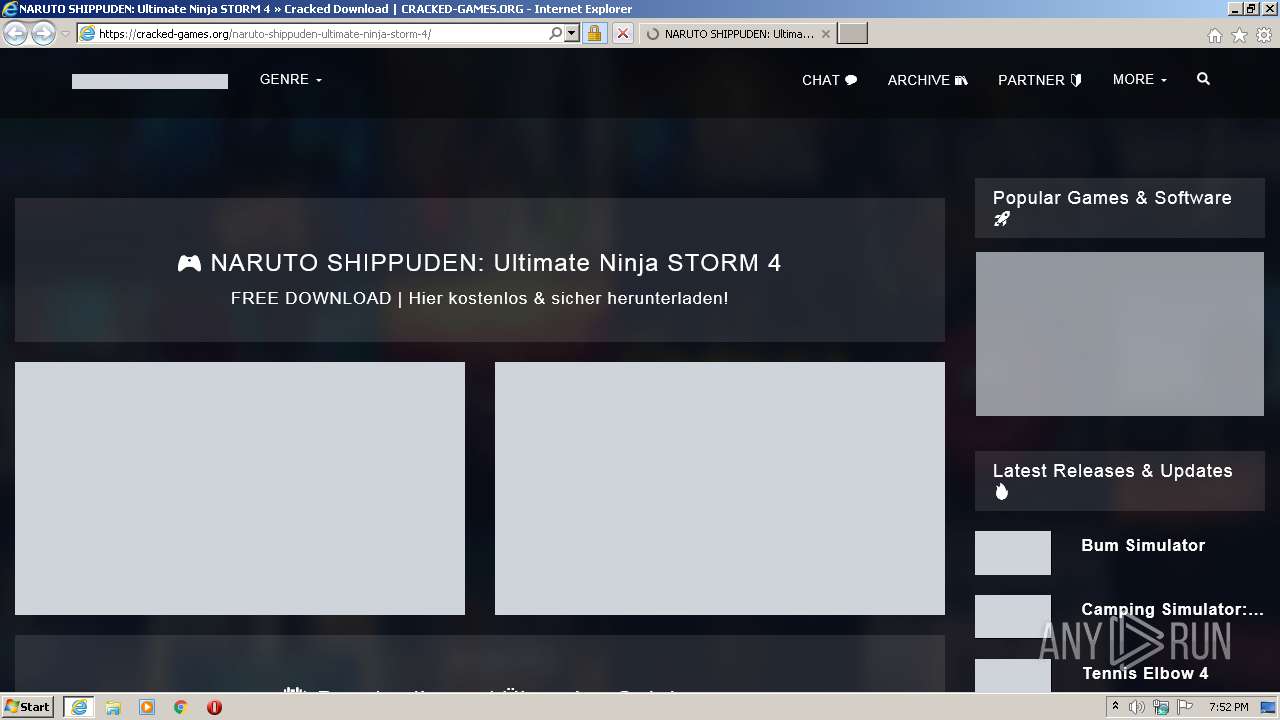1280x720 pixels.
Task: Open the file explorer taskbar icon
Action: [x=113, y=707]
